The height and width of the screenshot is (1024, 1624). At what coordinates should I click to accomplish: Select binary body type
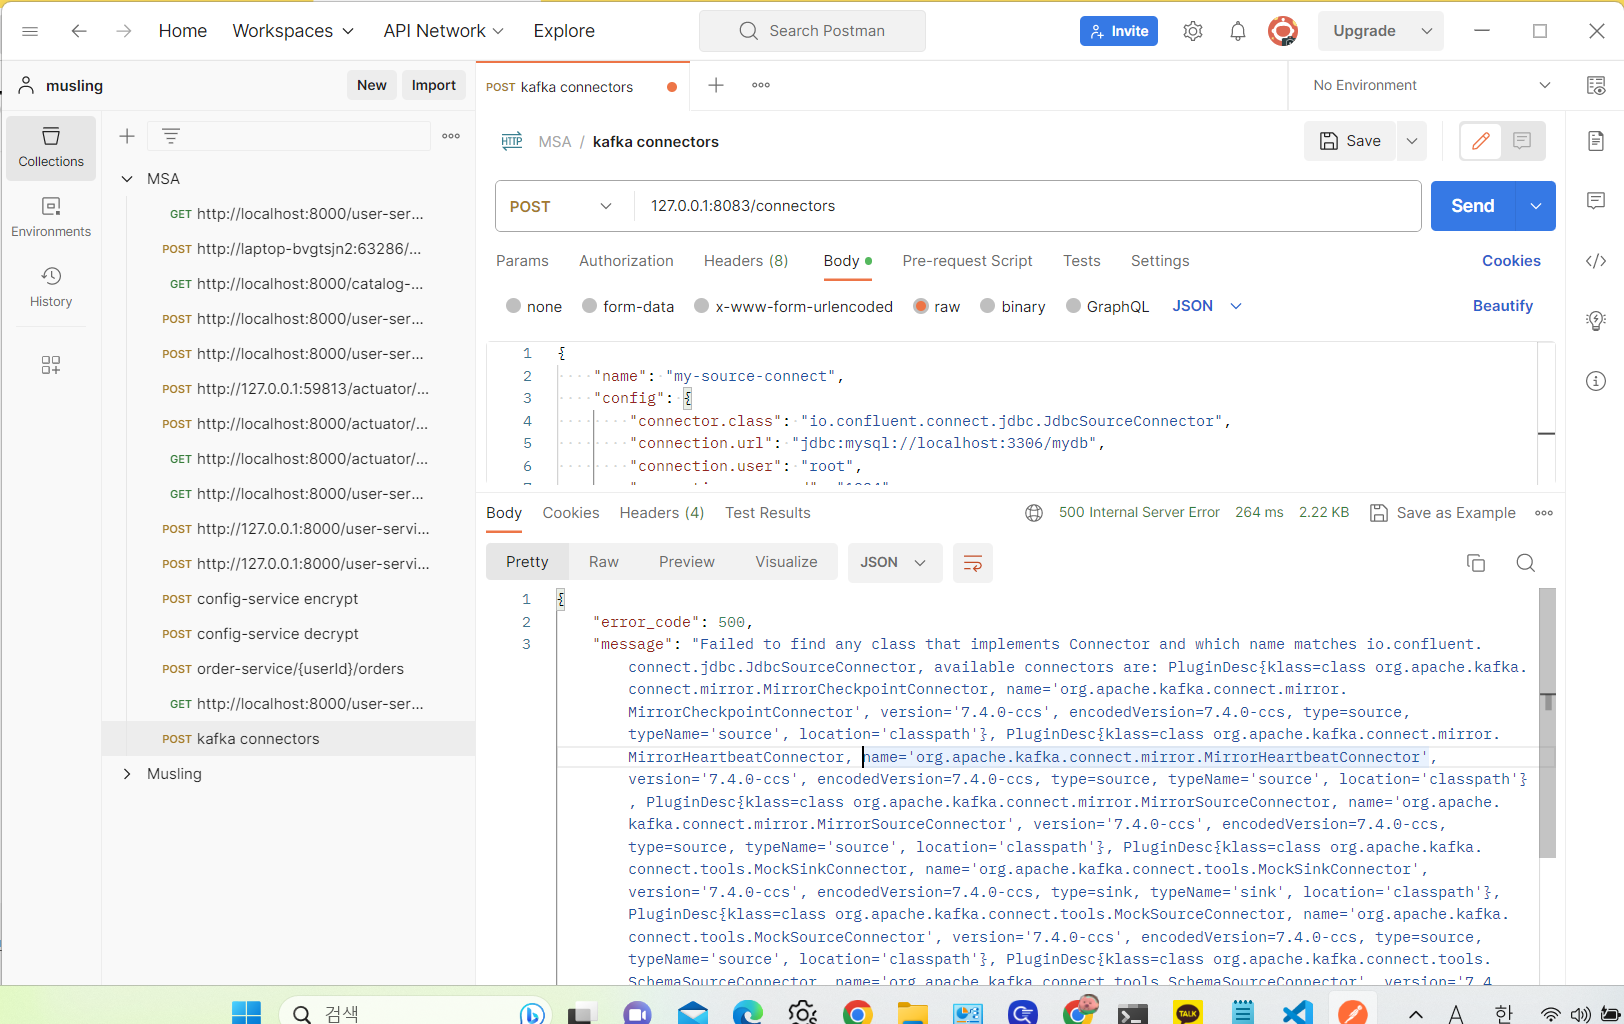point(987,306)
